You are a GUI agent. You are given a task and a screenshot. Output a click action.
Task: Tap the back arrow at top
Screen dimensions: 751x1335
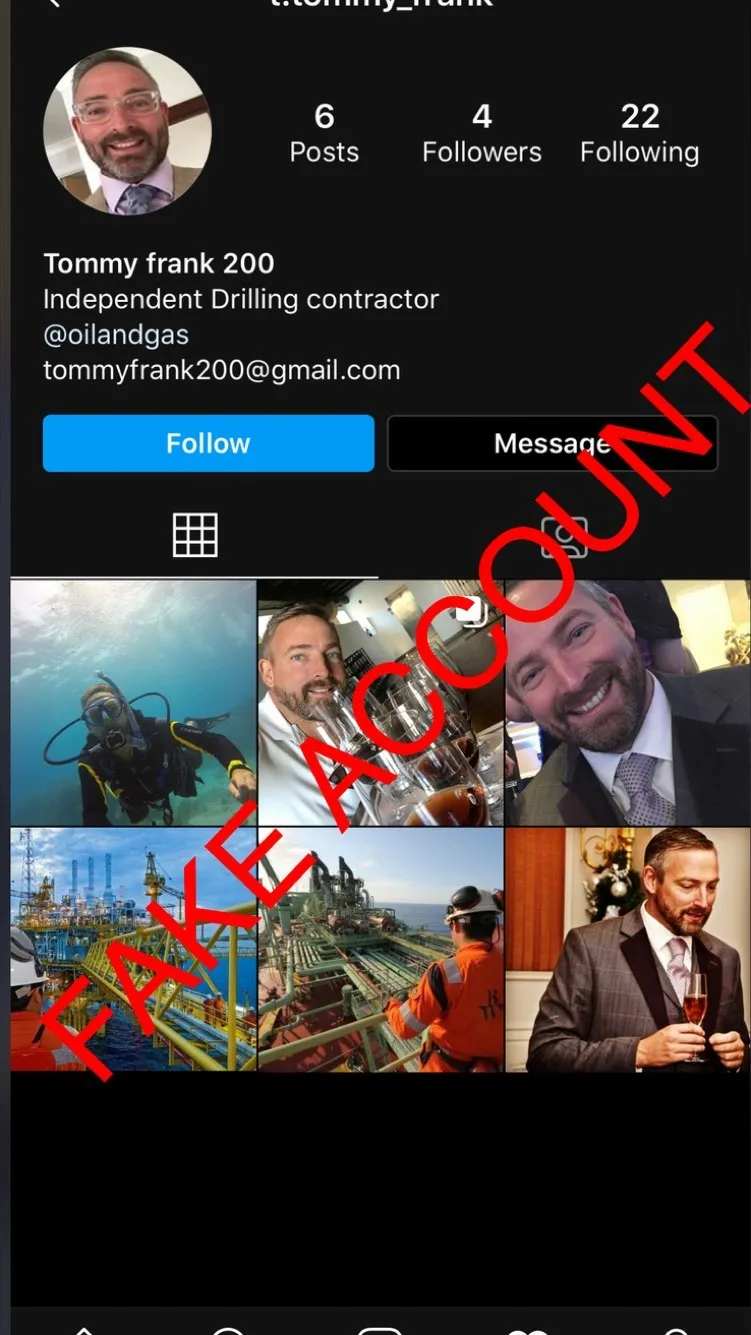[53, 4]
